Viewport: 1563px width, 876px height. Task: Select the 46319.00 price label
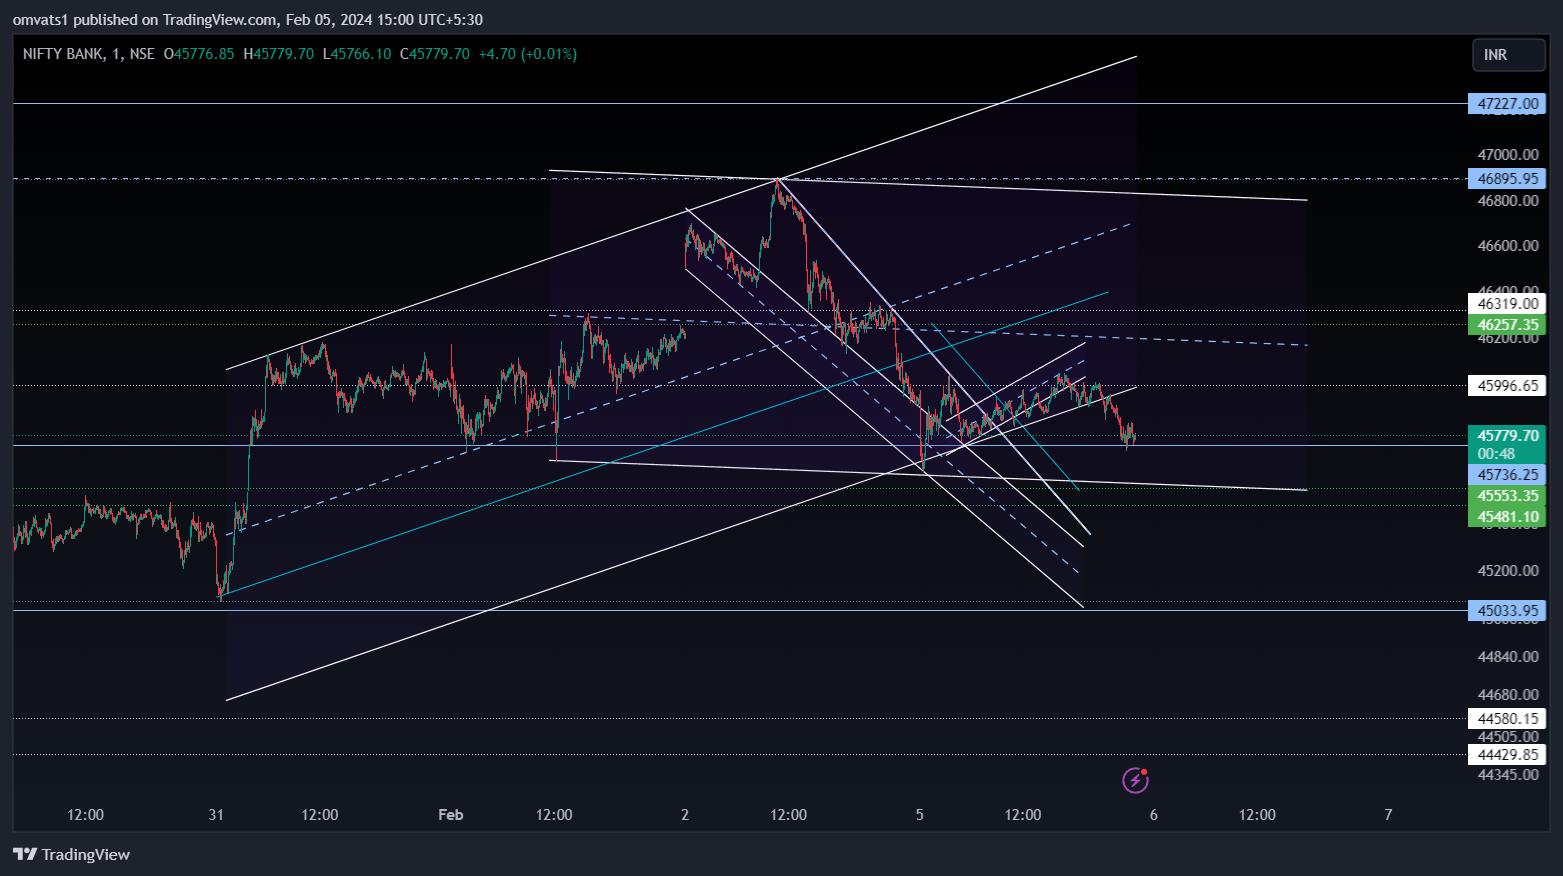click(x=1507, y=304)
